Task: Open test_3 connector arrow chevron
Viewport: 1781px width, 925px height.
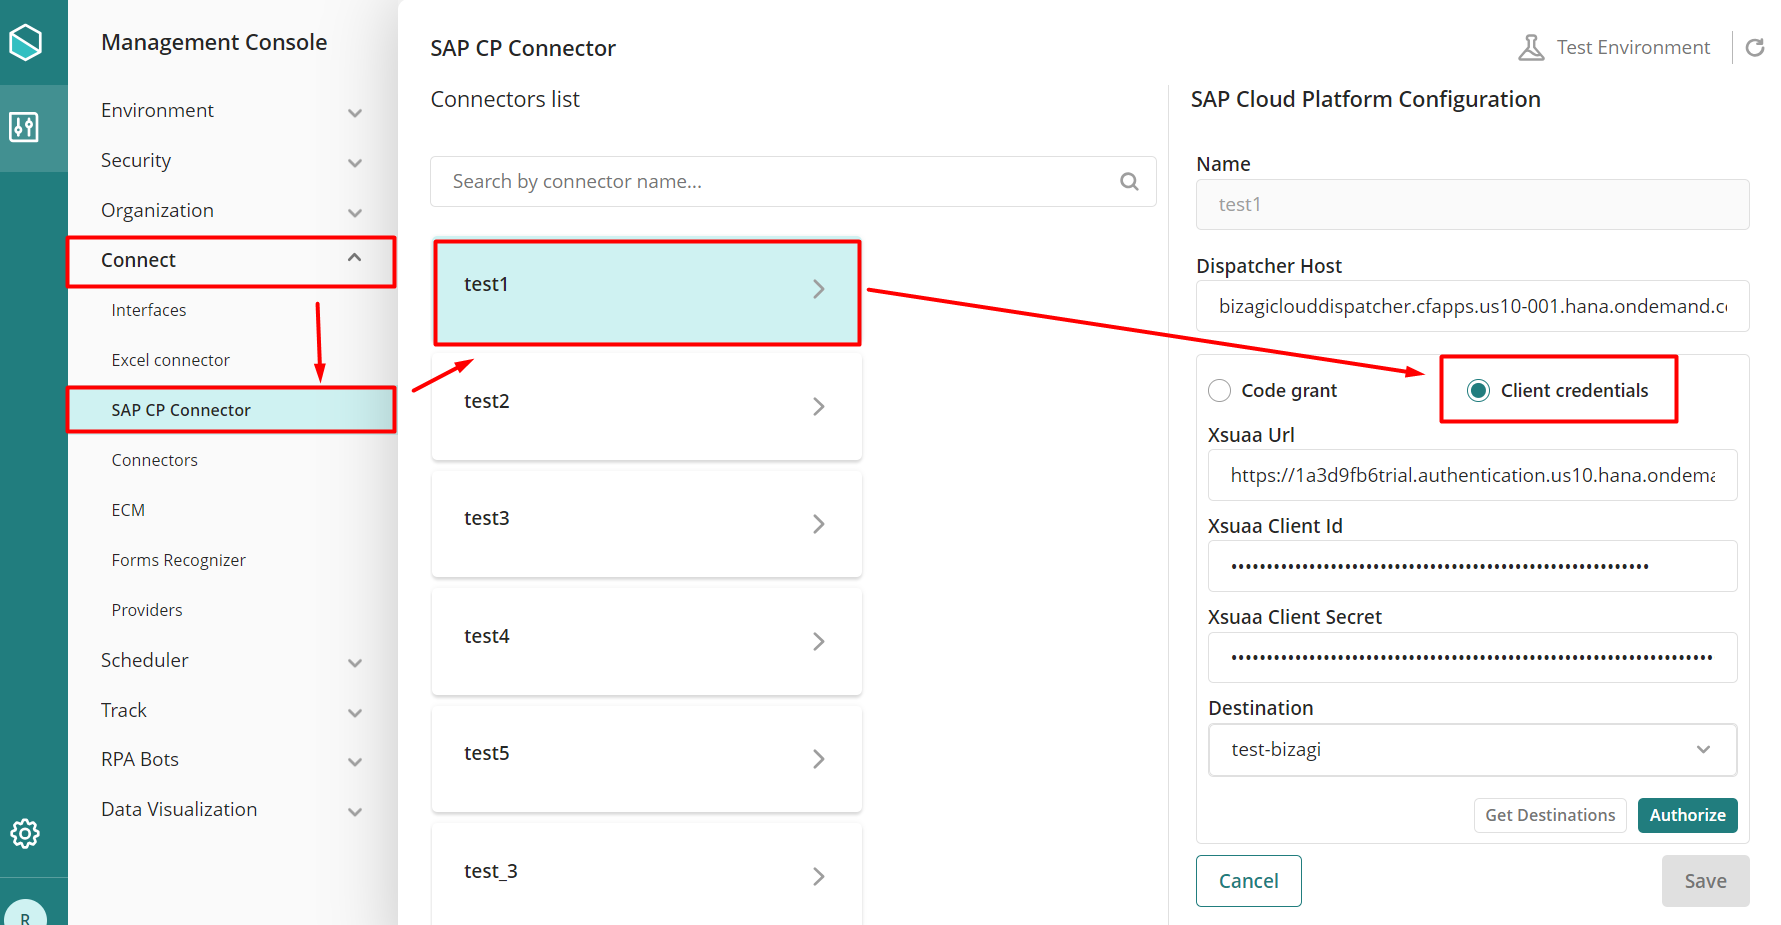Action: (819, 876)
